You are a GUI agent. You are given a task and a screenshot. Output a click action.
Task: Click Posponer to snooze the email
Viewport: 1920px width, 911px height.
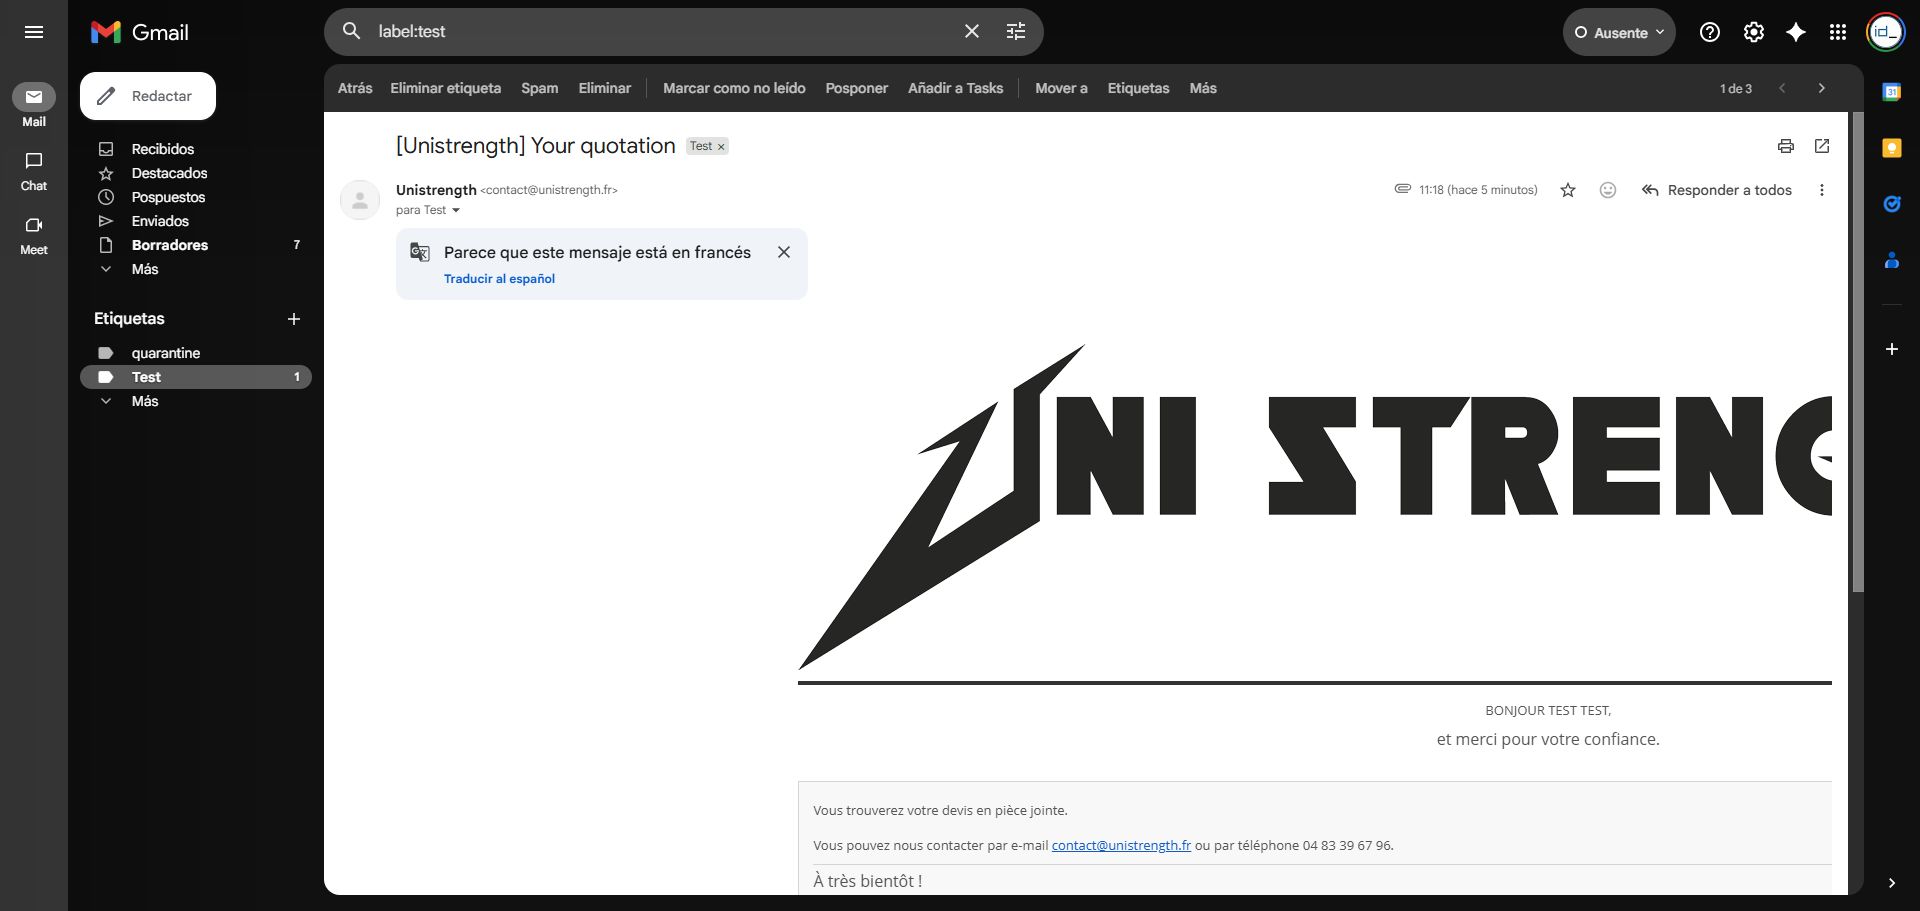coord(857,88)
